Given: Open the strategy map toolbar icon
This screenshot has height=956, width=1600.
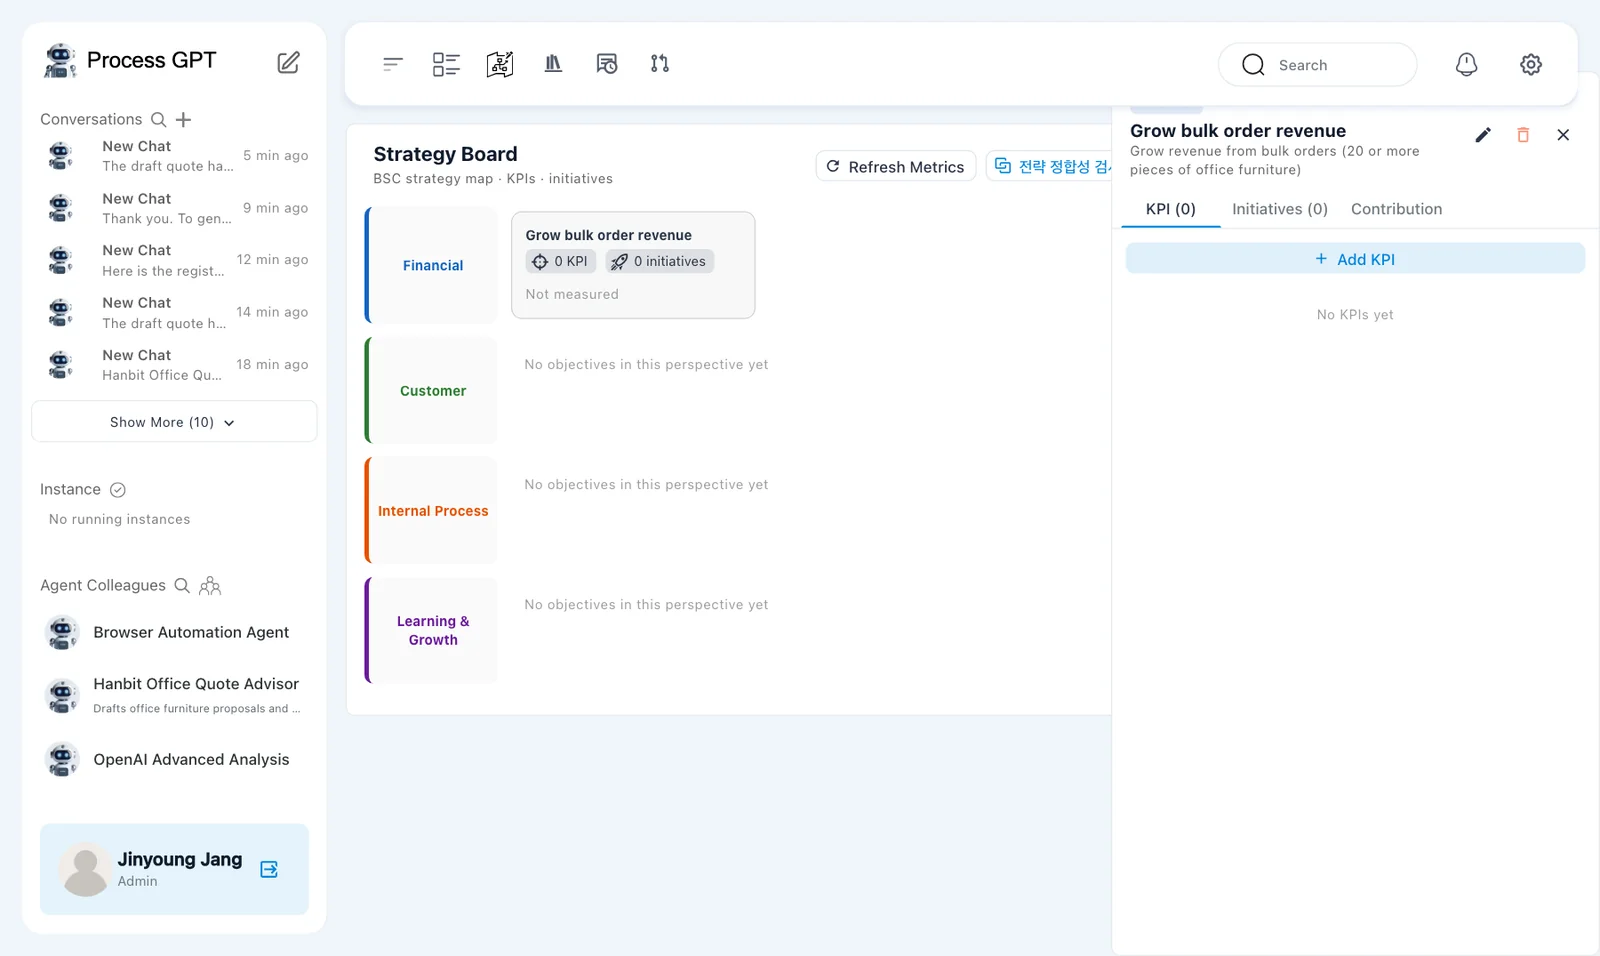Looking at the screenshot, I should [x=500, y=64].
